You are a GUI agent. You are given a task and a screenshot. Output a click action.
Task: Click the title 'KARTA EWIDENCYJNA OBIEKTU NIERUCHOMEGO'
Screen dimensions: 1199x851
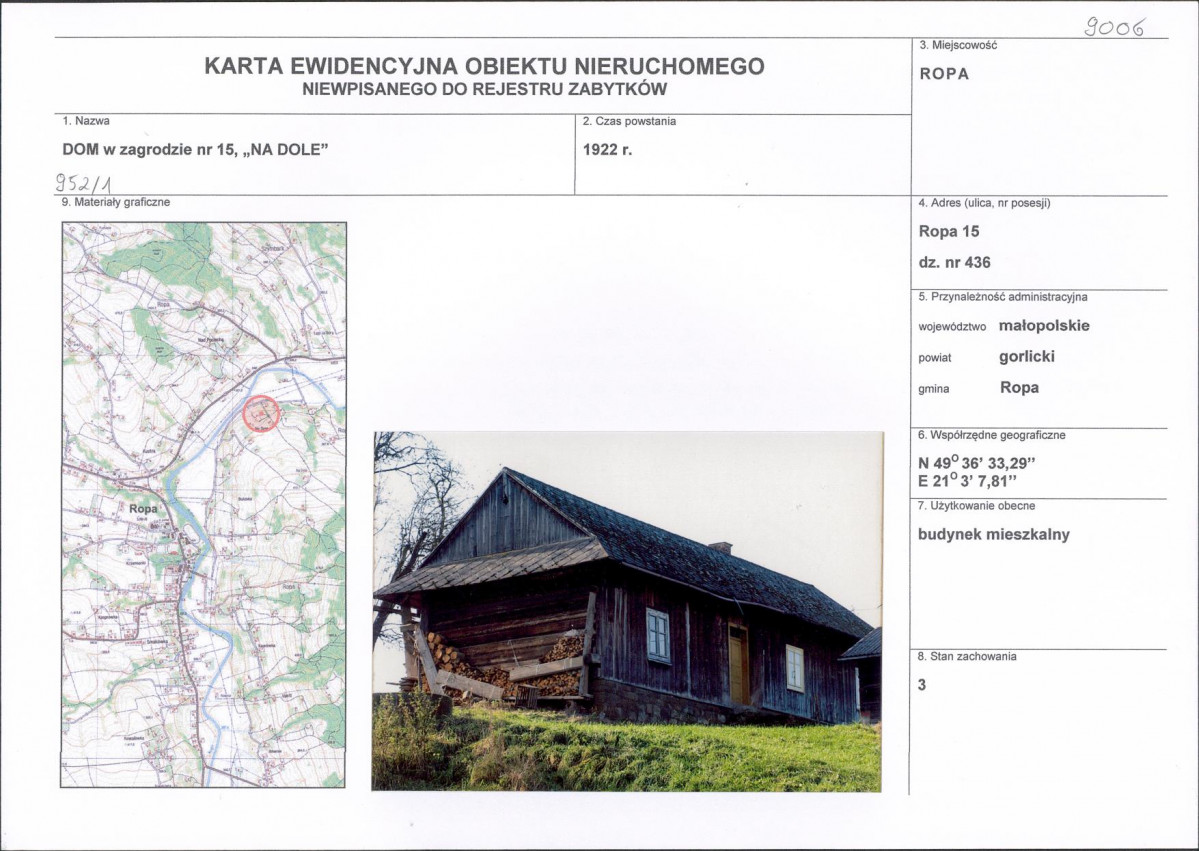(484, 67)
